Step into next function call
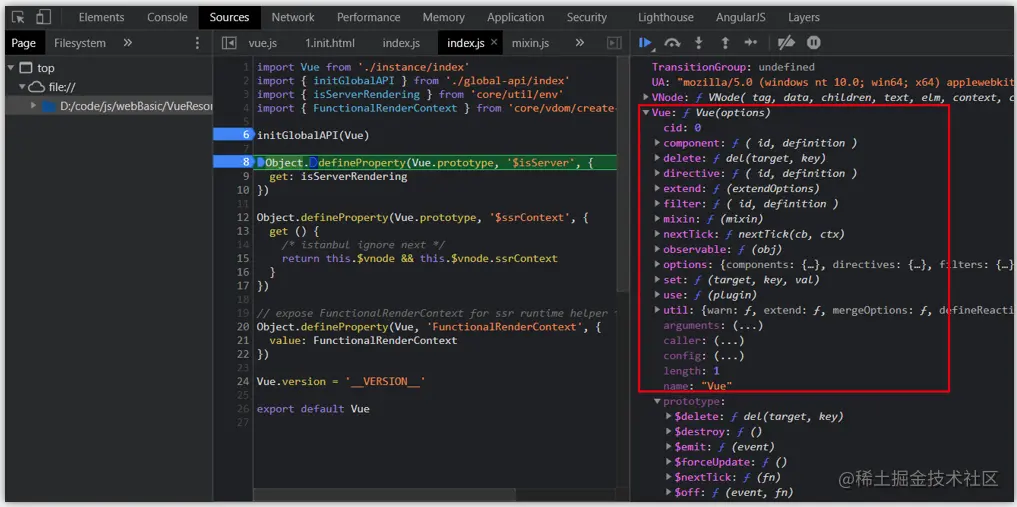1017x507 pixels. (x=699, y=43)
